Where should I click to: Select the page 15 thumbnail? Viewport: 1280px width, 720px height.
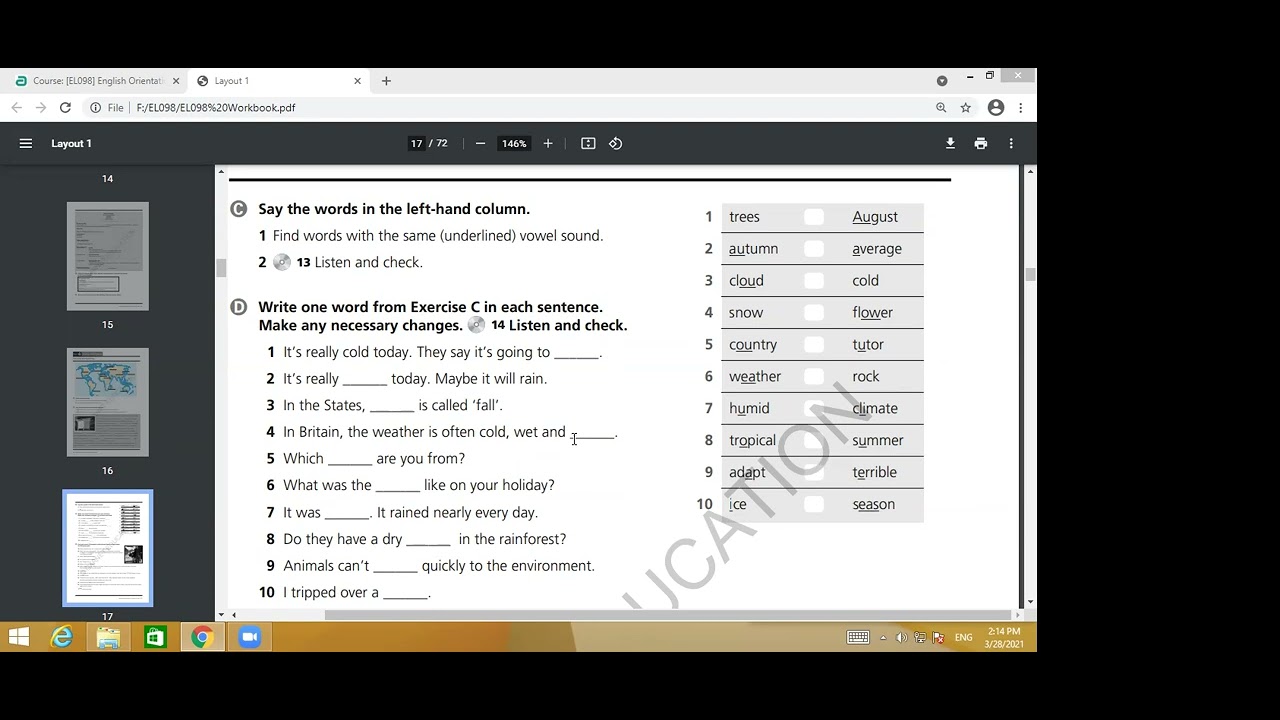click(107, 256)
